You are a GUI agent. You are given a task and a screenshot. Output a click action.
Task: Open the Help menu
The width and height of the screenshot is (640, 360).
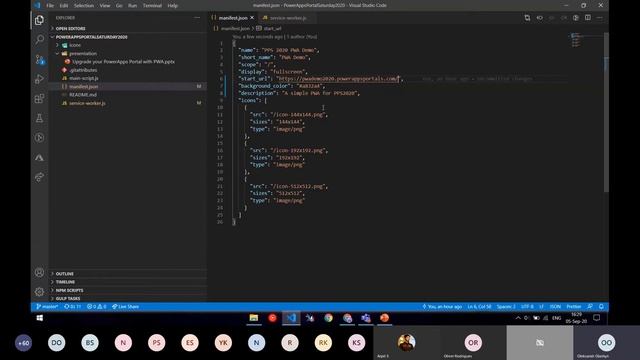click(173, 5)
